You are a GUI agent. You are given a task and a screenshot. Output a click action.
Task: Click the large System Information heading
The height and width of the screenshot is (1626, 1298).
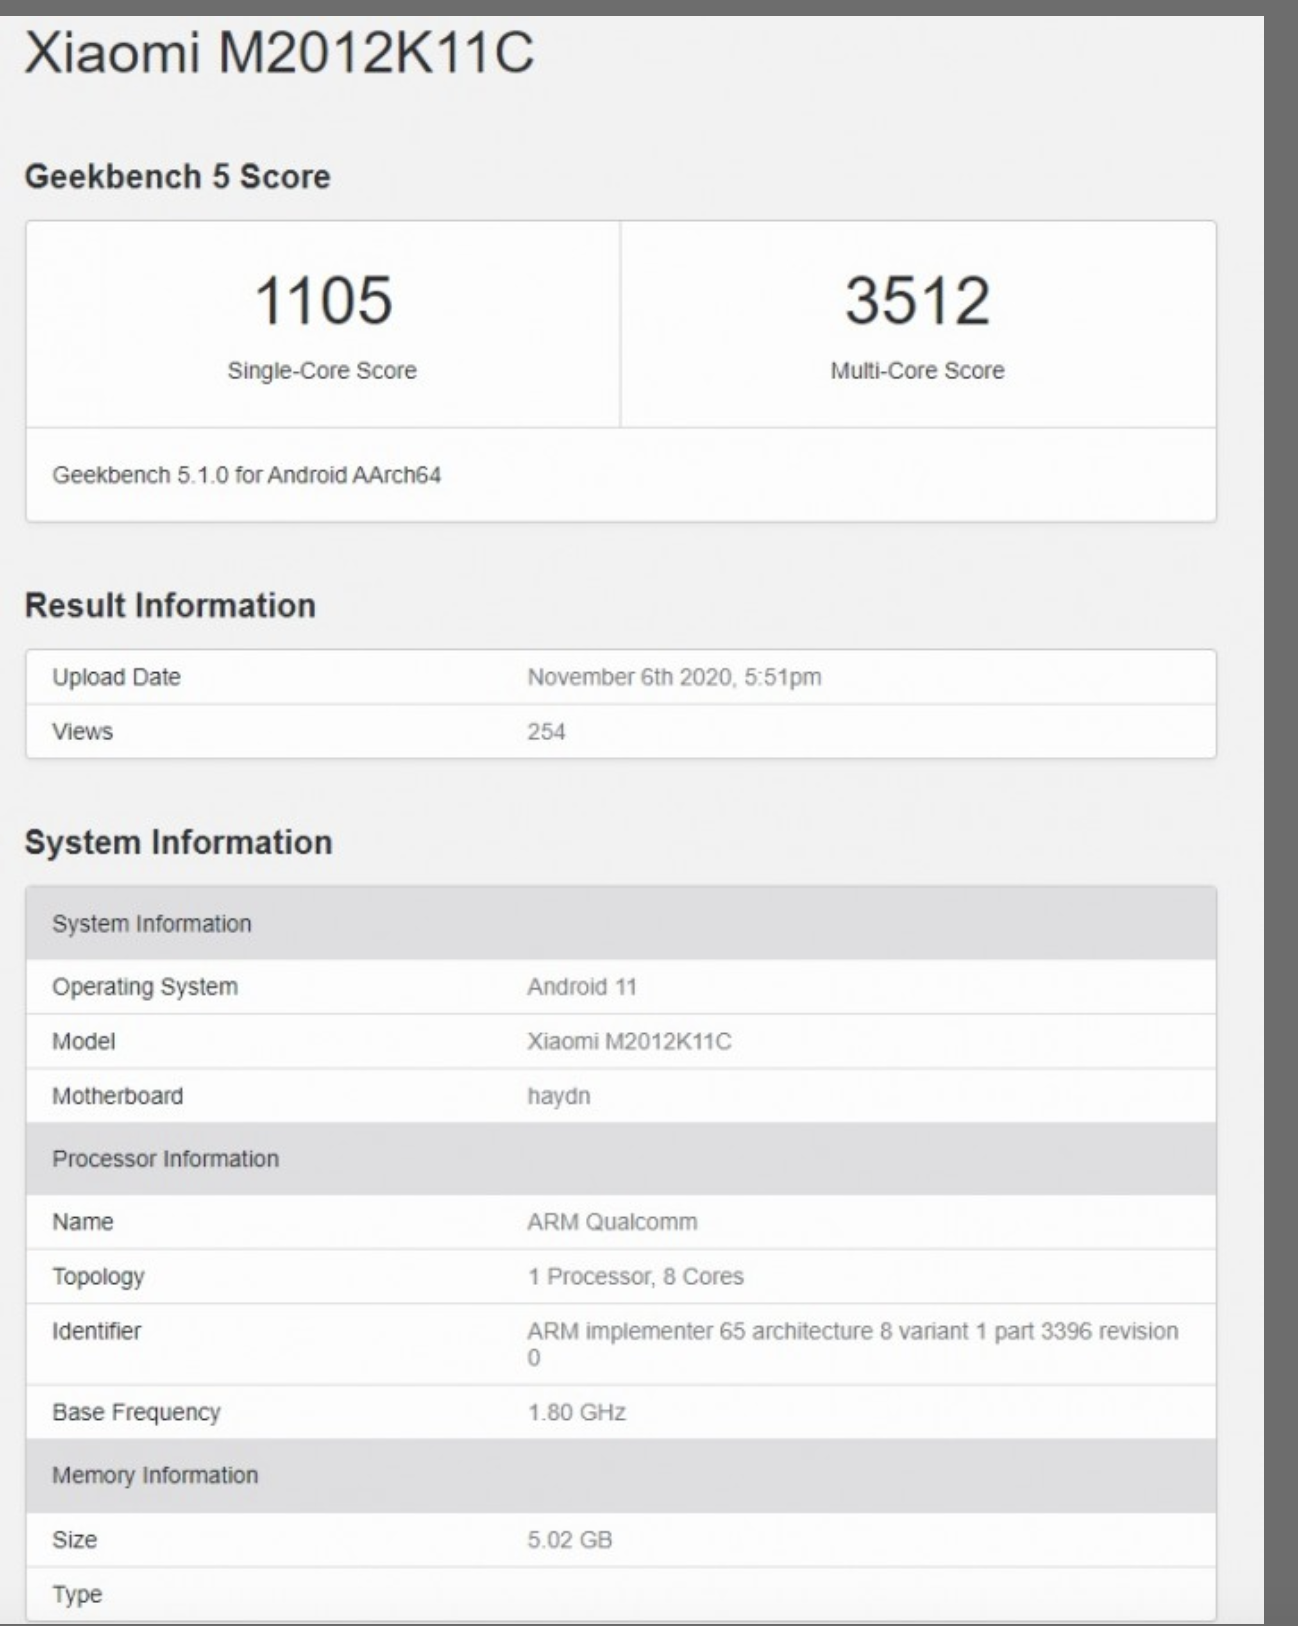[178, 842]
